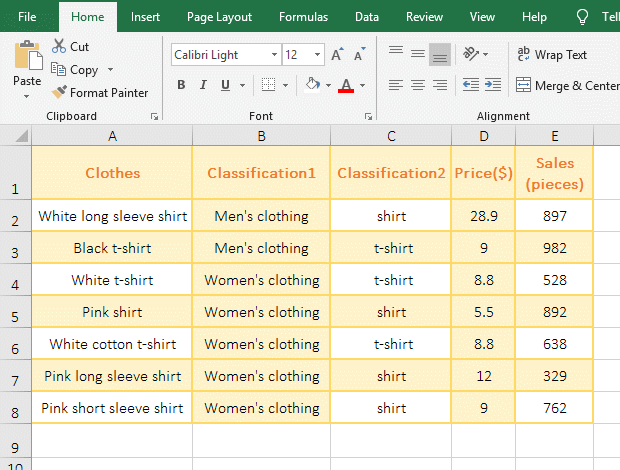Image resolution: width=620 pixels, height=470 pixels.
Task: Switch to the Data tab
Action: coord(367,17)
